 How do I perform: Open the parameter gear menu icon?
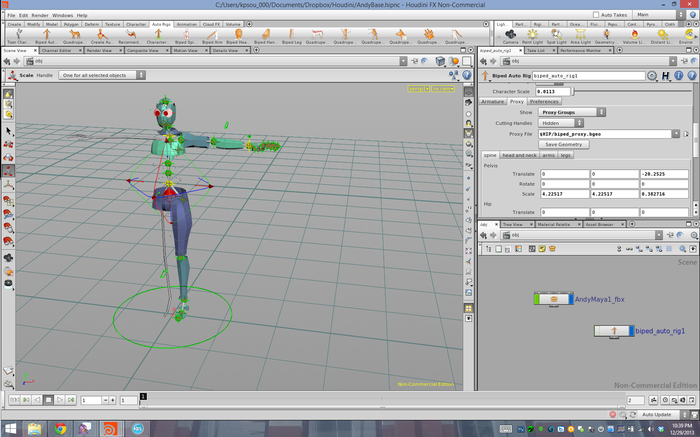[x=652, y=76]
